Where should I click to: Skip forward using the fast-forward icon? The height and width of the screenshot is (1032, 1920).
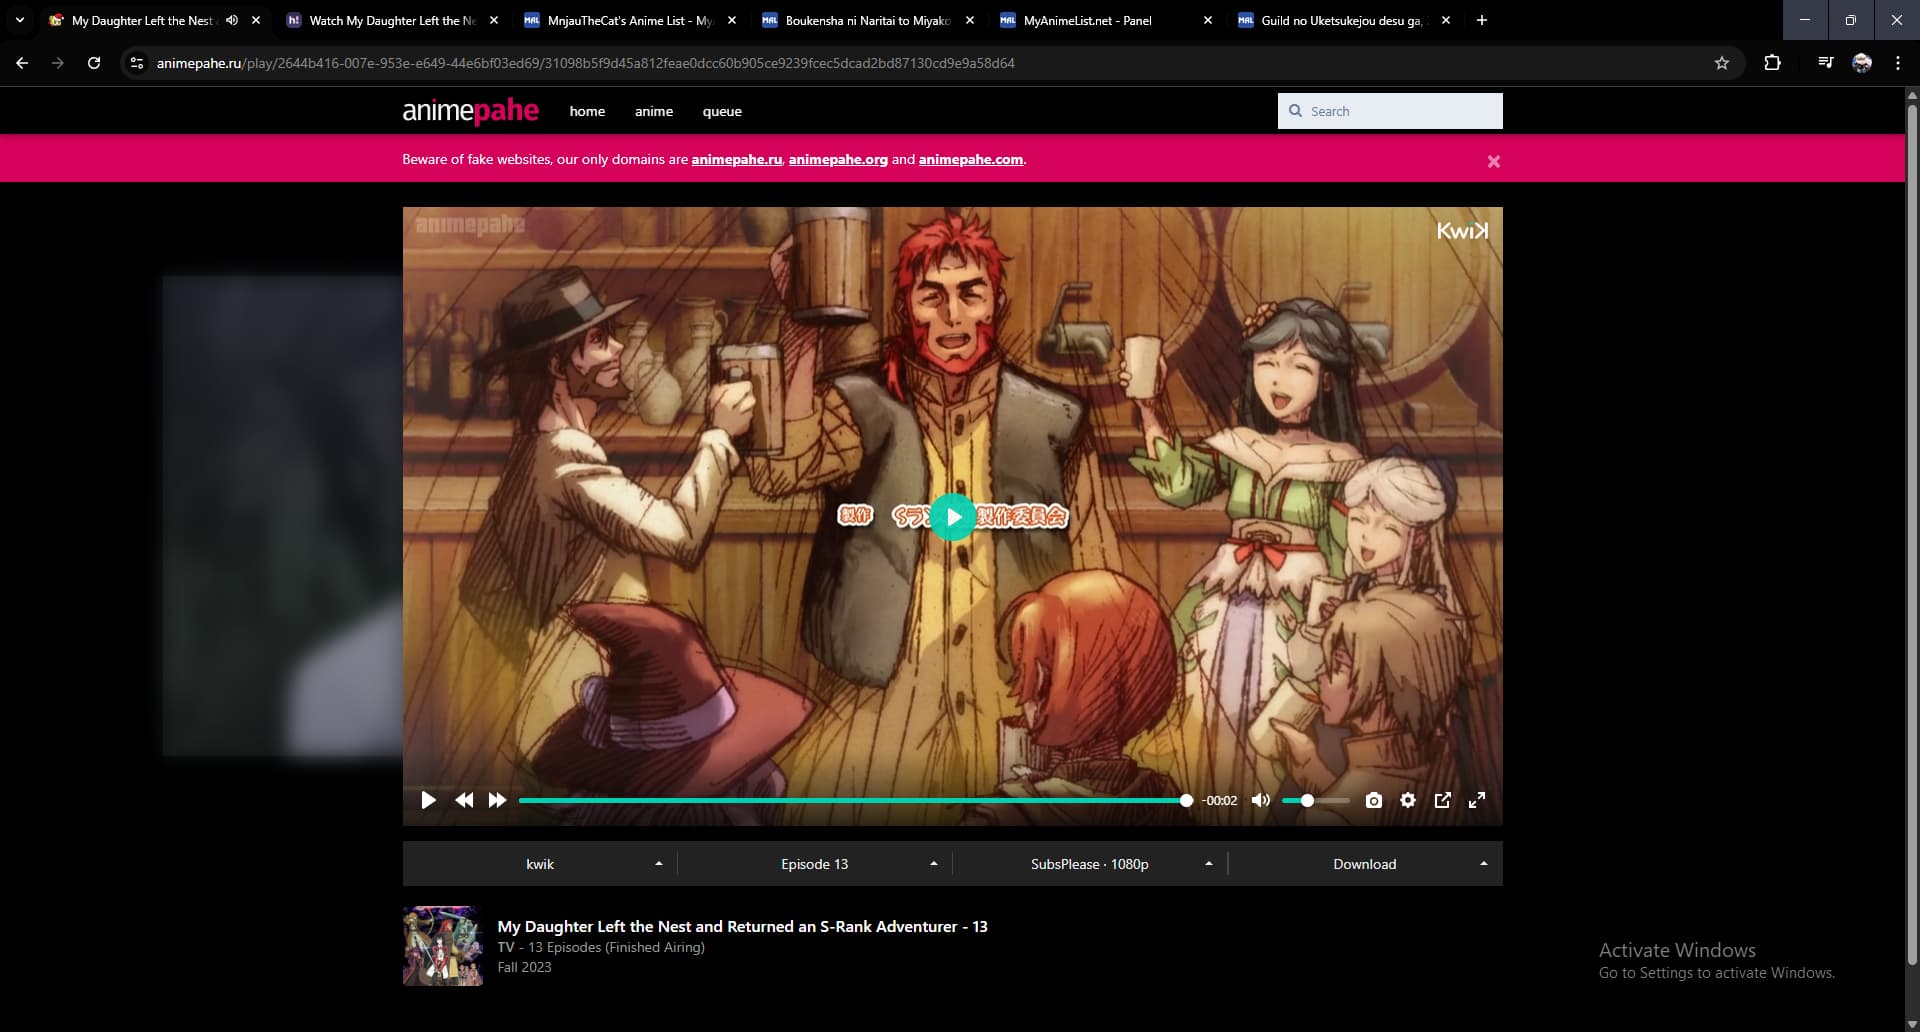click(x=497, y=800)
